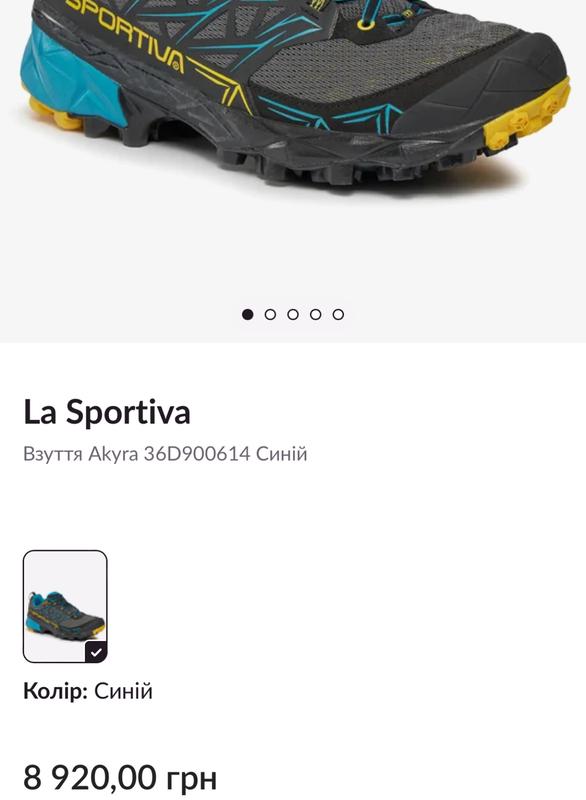This screenshot has height=800, width=586.
Task: Switch to the fourth carousel image dot
Action: [315, 314]
